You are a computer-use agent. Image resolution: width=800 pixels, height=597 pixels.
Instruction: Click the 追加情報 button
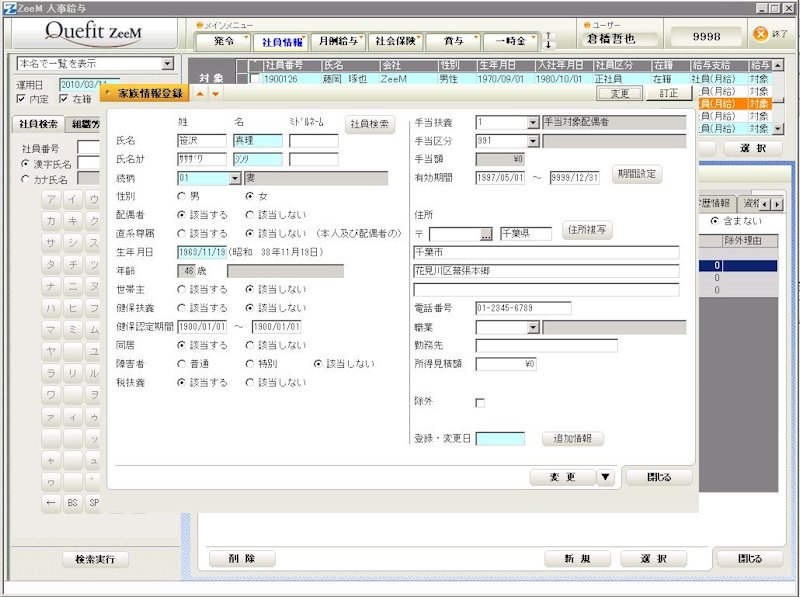[572, 438]
